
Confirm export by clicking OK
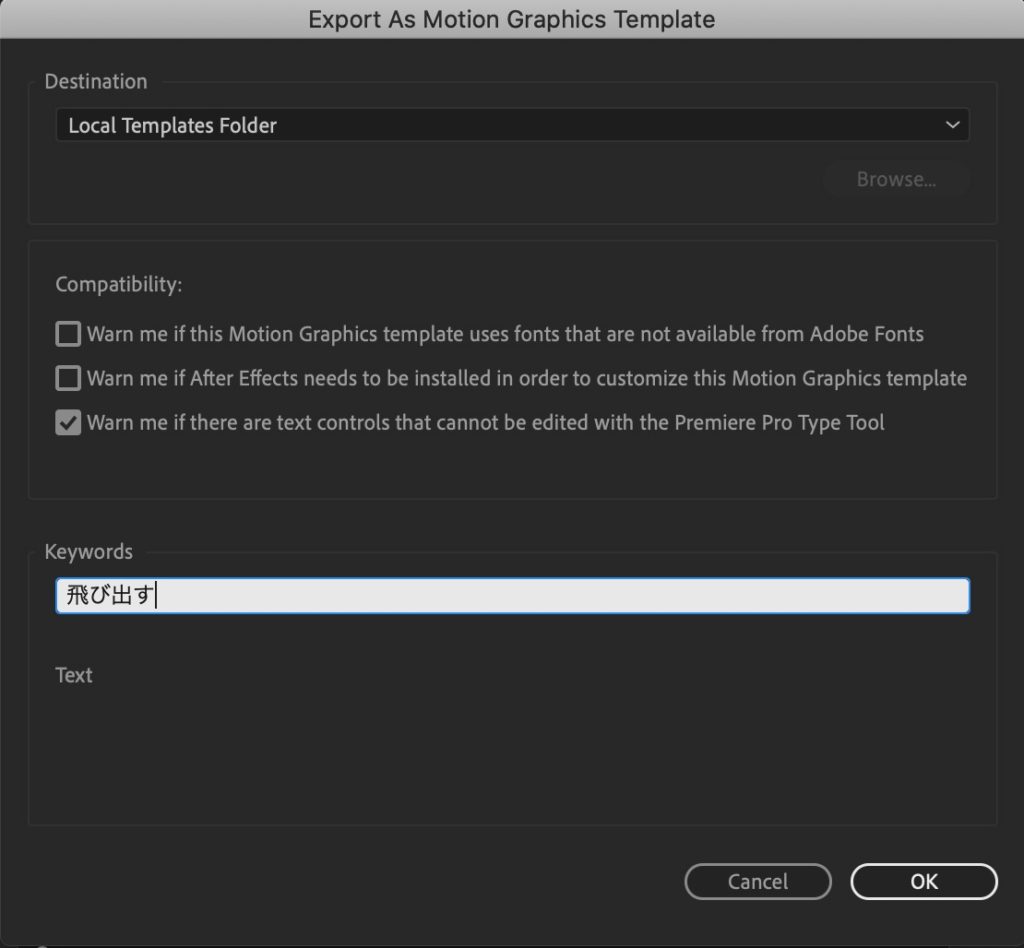pos(922,881)
